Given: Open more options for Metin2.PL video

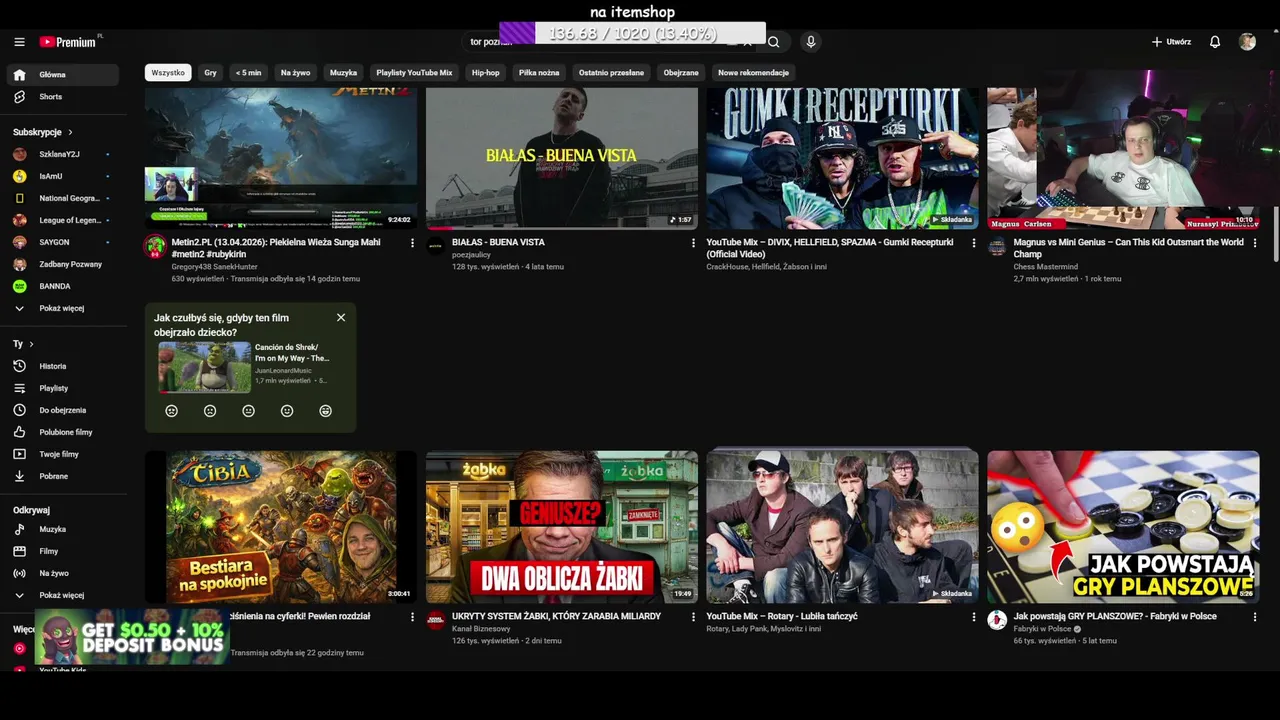Looking at the screenshot, I should (412, 243).
